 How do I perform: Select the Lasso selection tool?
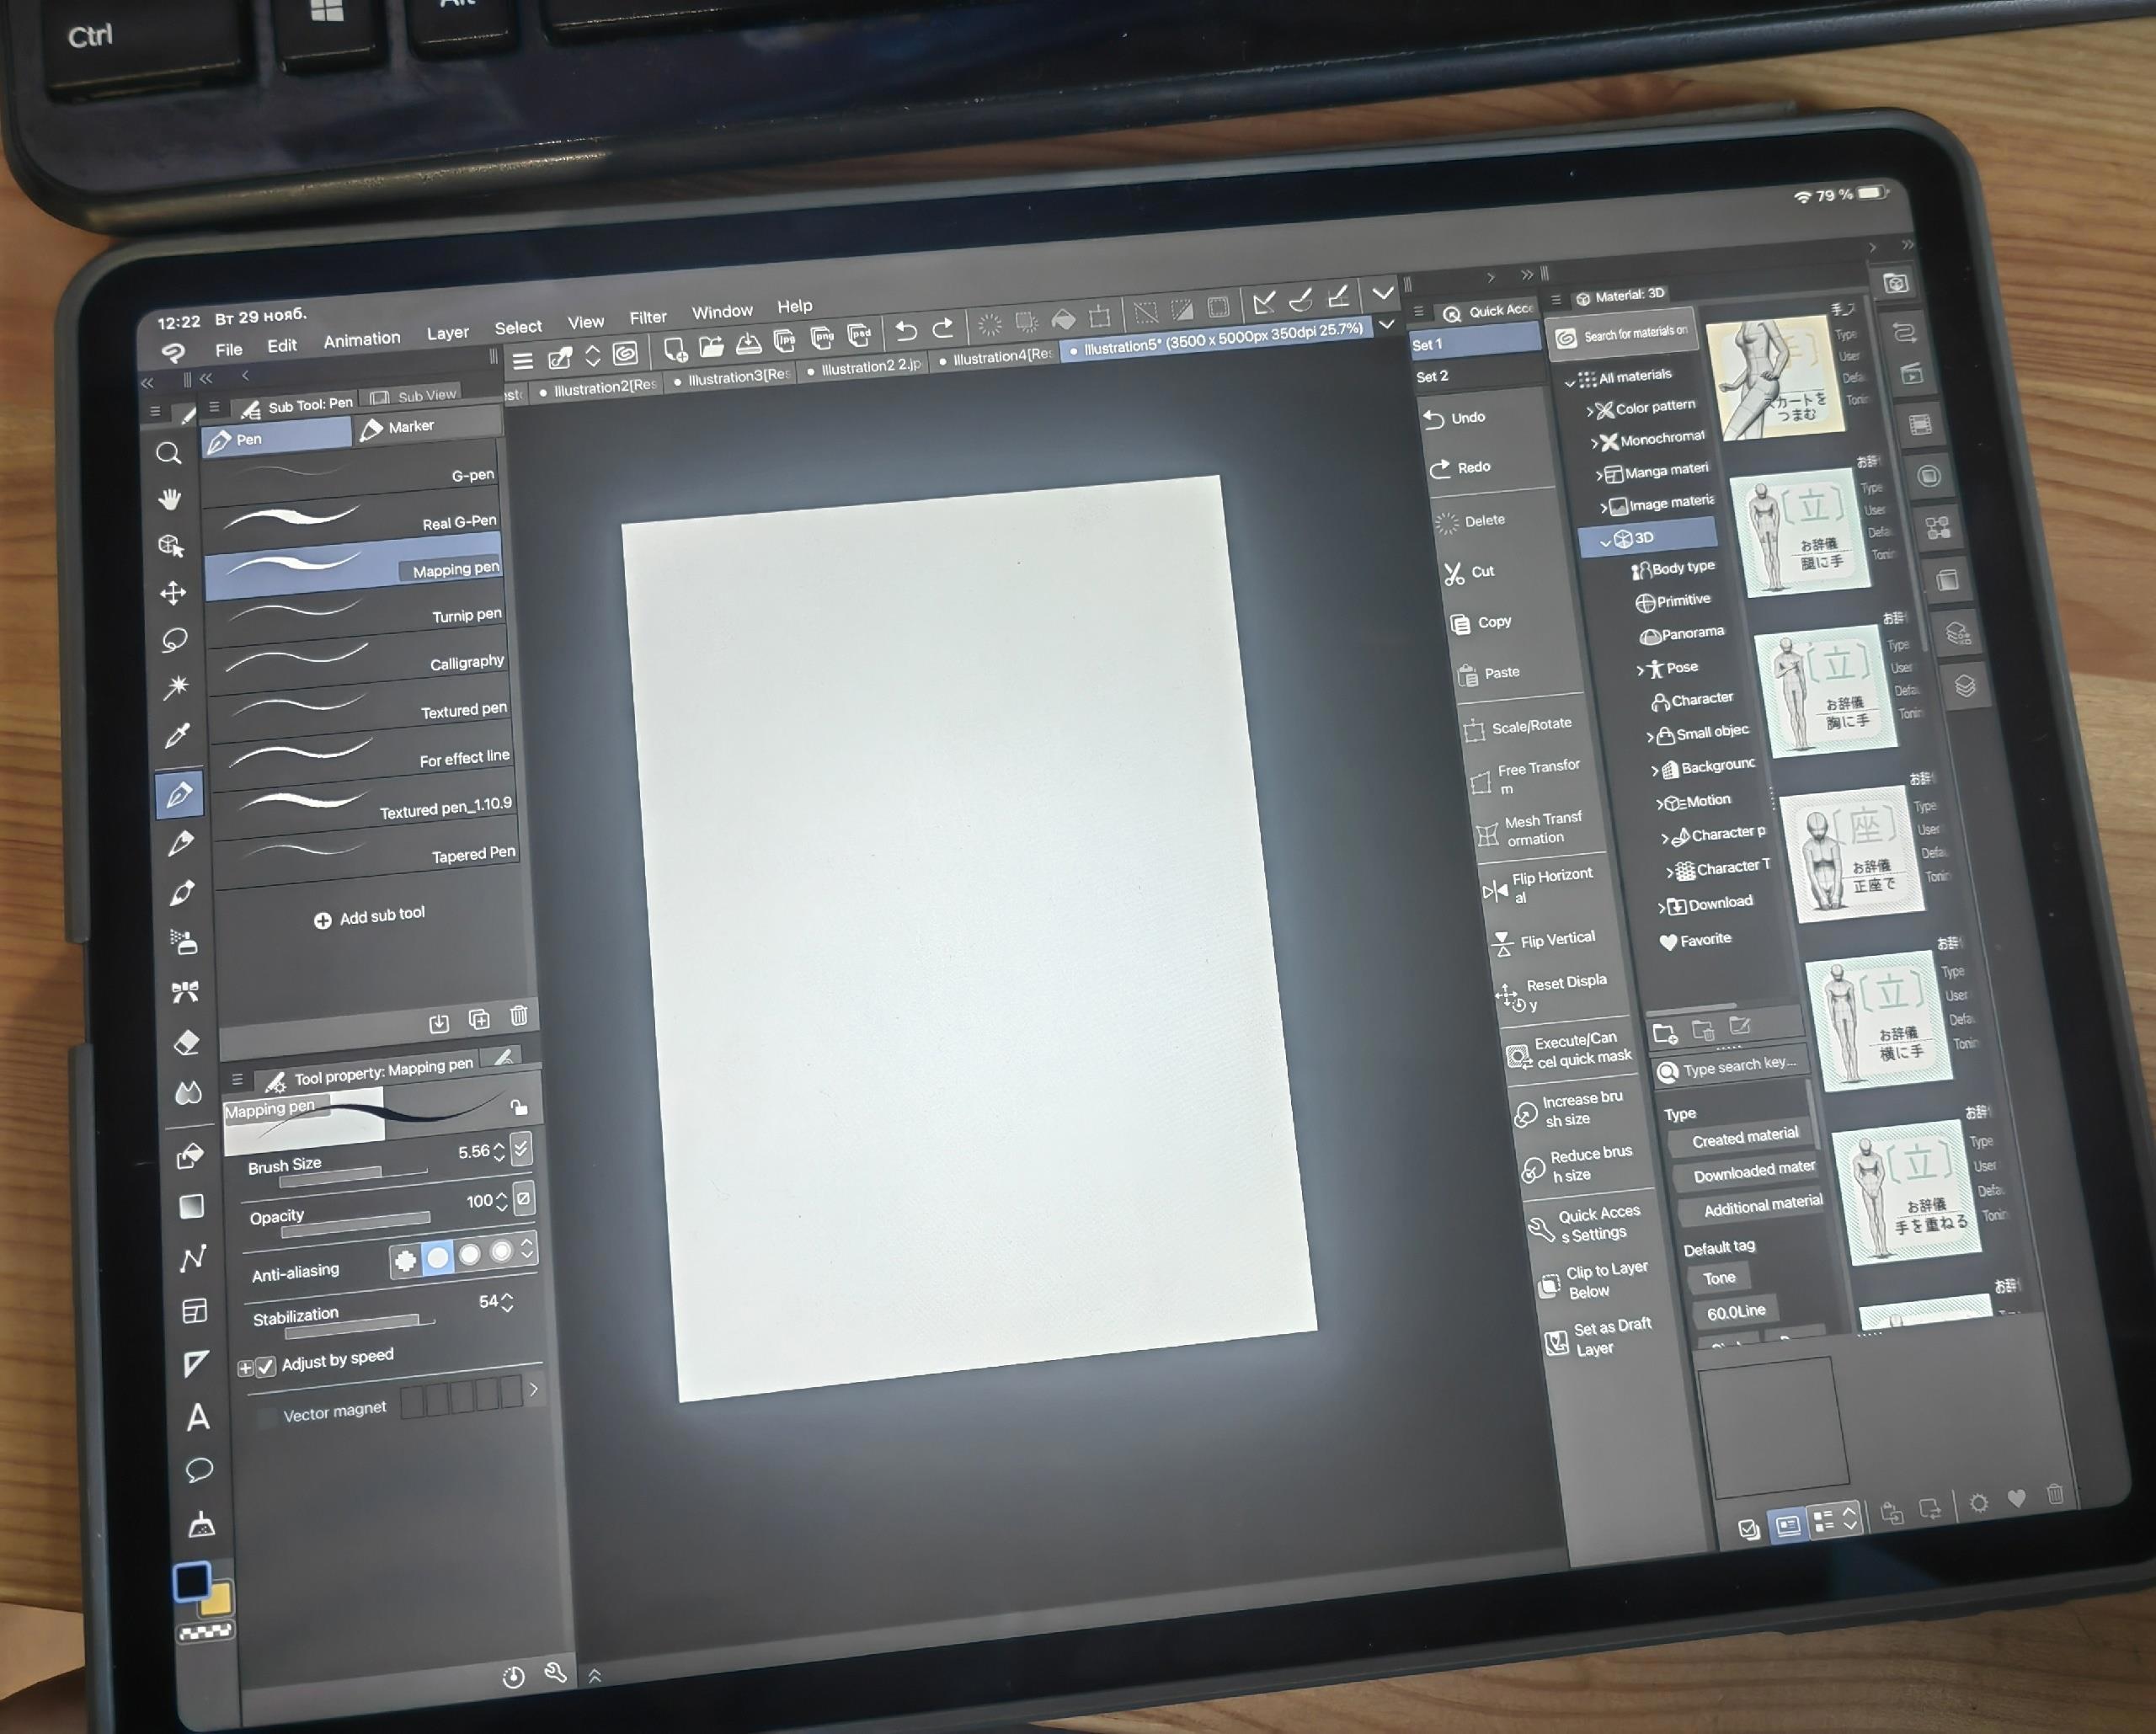pyautogui.click(x=175, y=640)
